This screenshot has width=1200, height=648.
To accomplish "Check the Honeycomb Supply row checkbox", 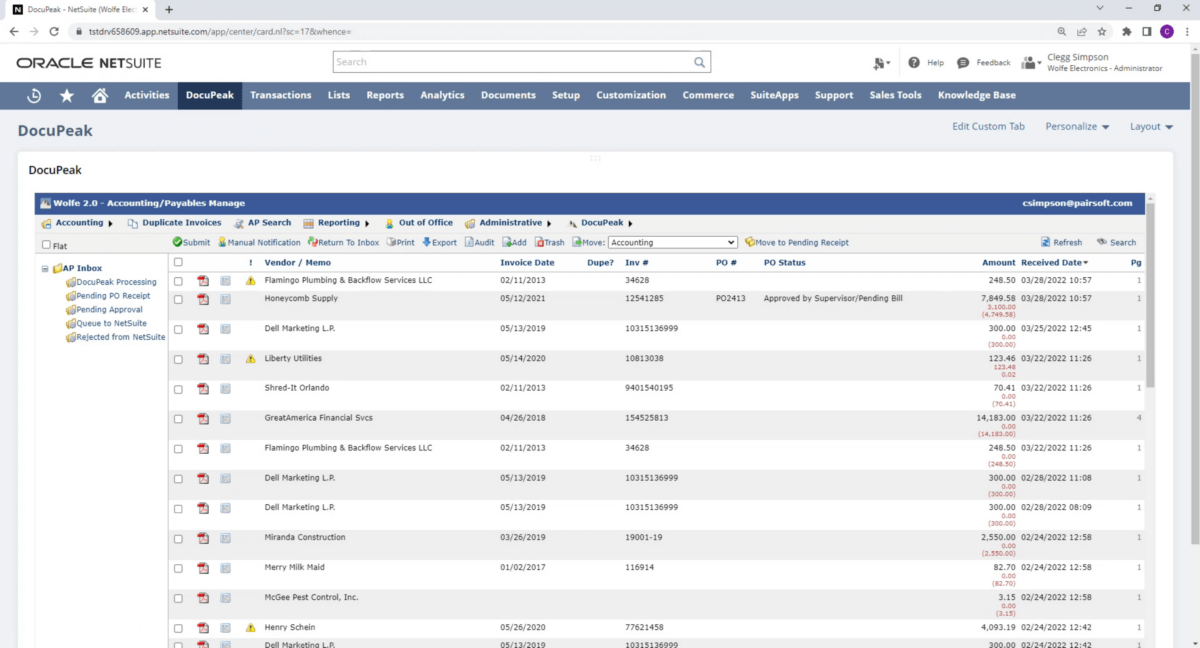I will coord(178,299).
